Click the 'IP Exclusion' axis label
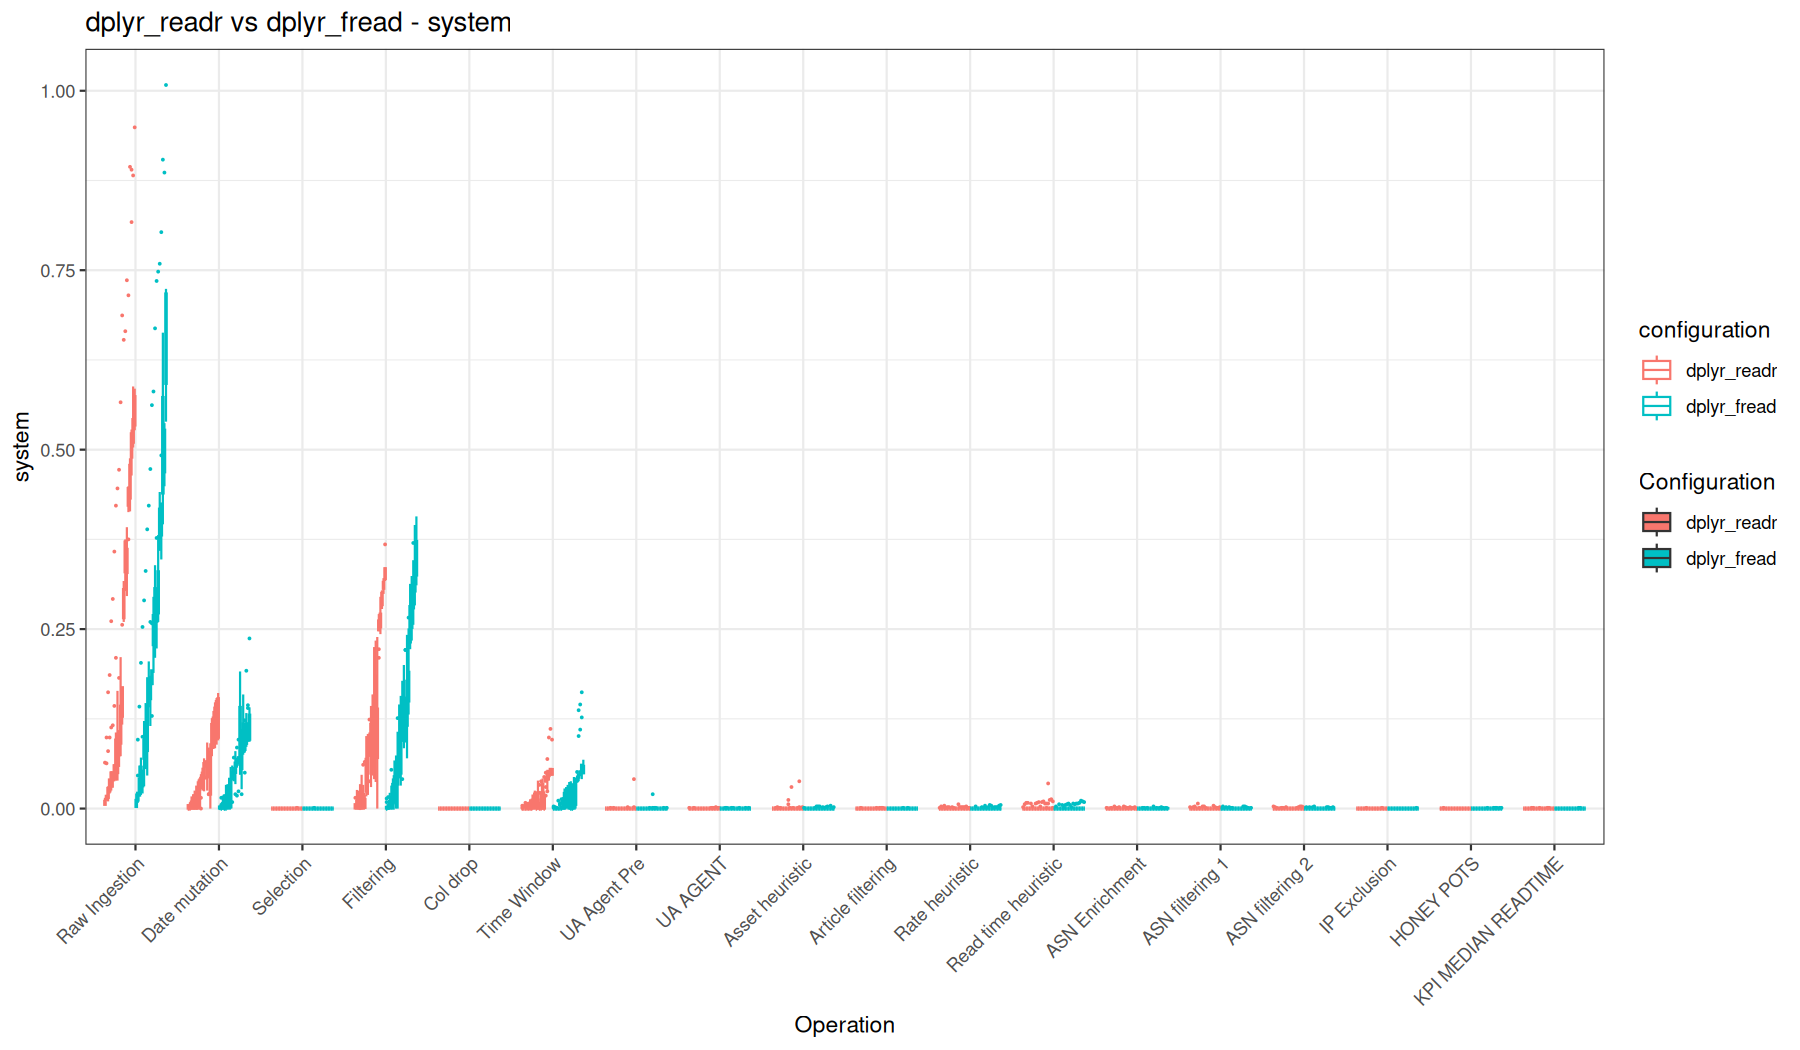1800x1050 pixels. (x=1358, y=896)
